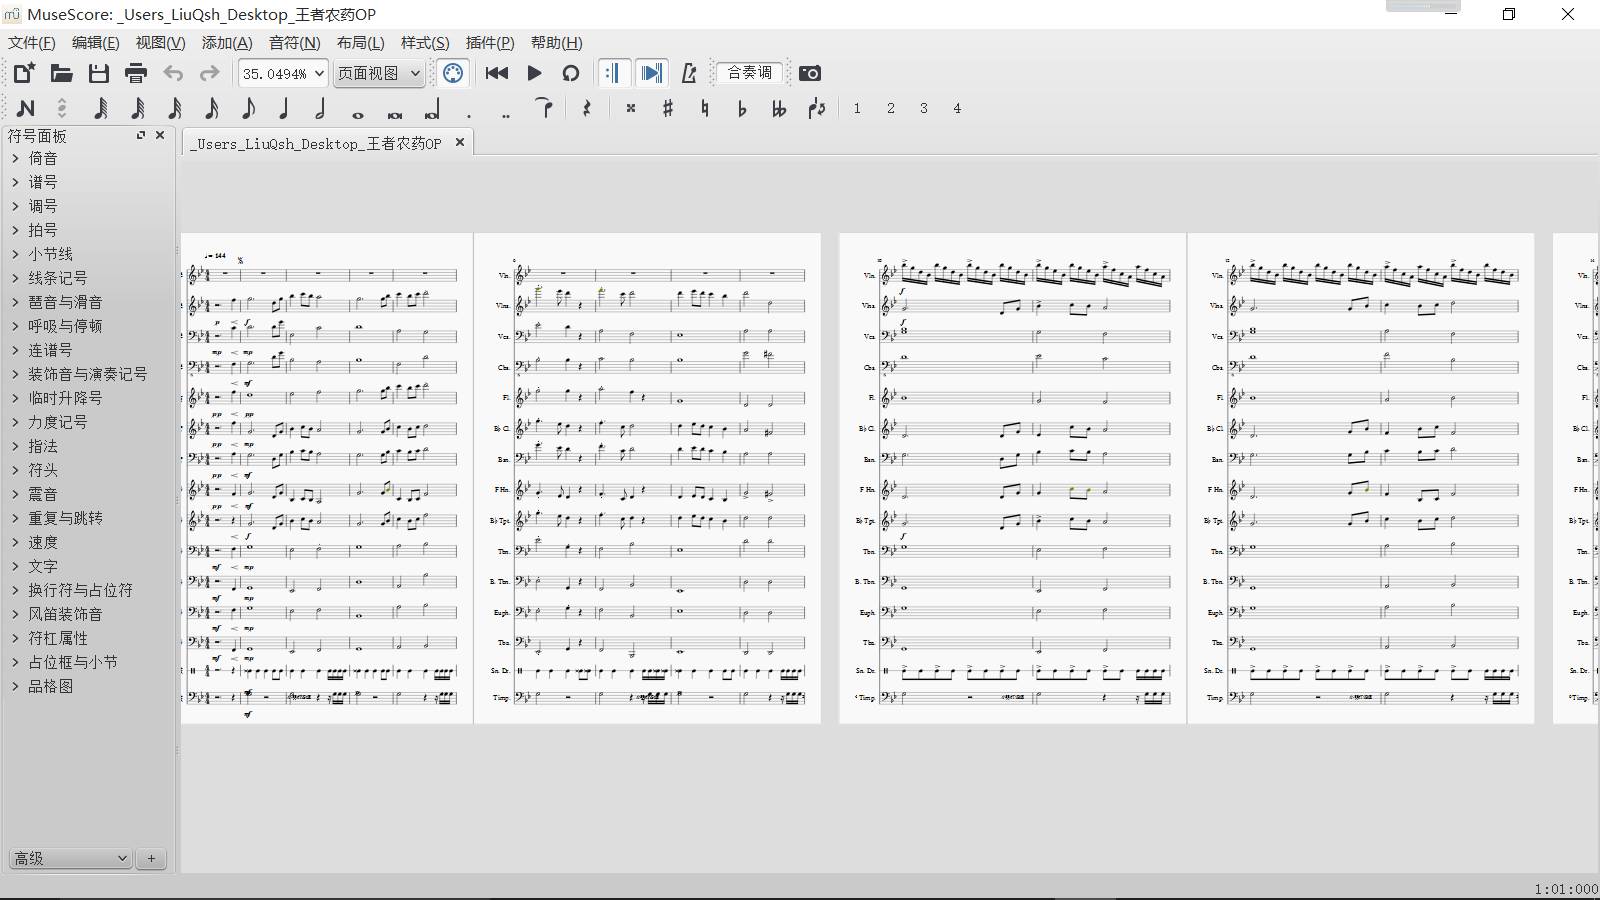Undock the 符号面板 palette panel
1600x900 pixels.
coord(141,135)
